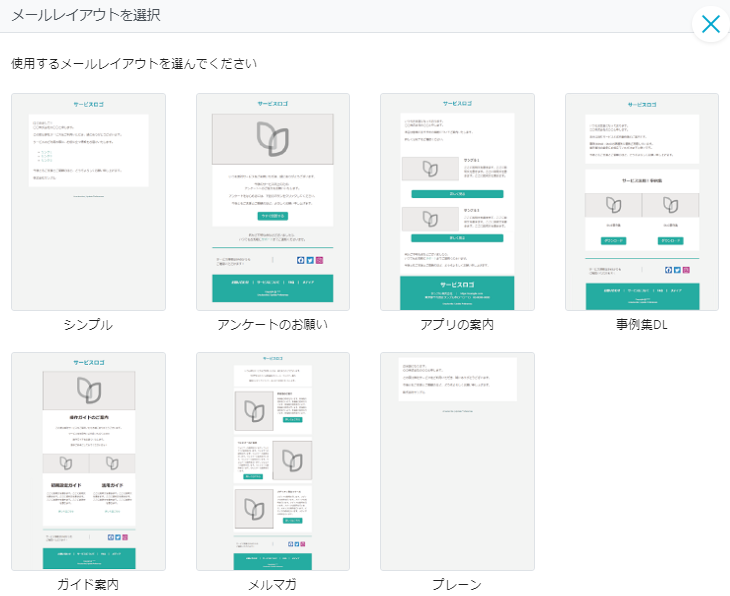Close the mail layout selection dialog
The height and width of the screenshot is (596, 730).
[710, 24]
